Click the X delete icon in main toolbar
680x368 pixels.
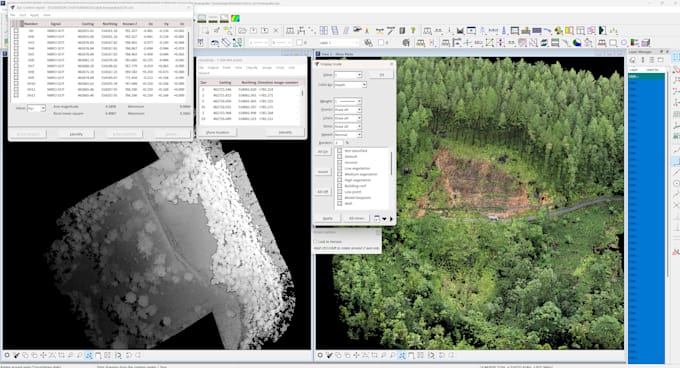(x=275, y=30)
